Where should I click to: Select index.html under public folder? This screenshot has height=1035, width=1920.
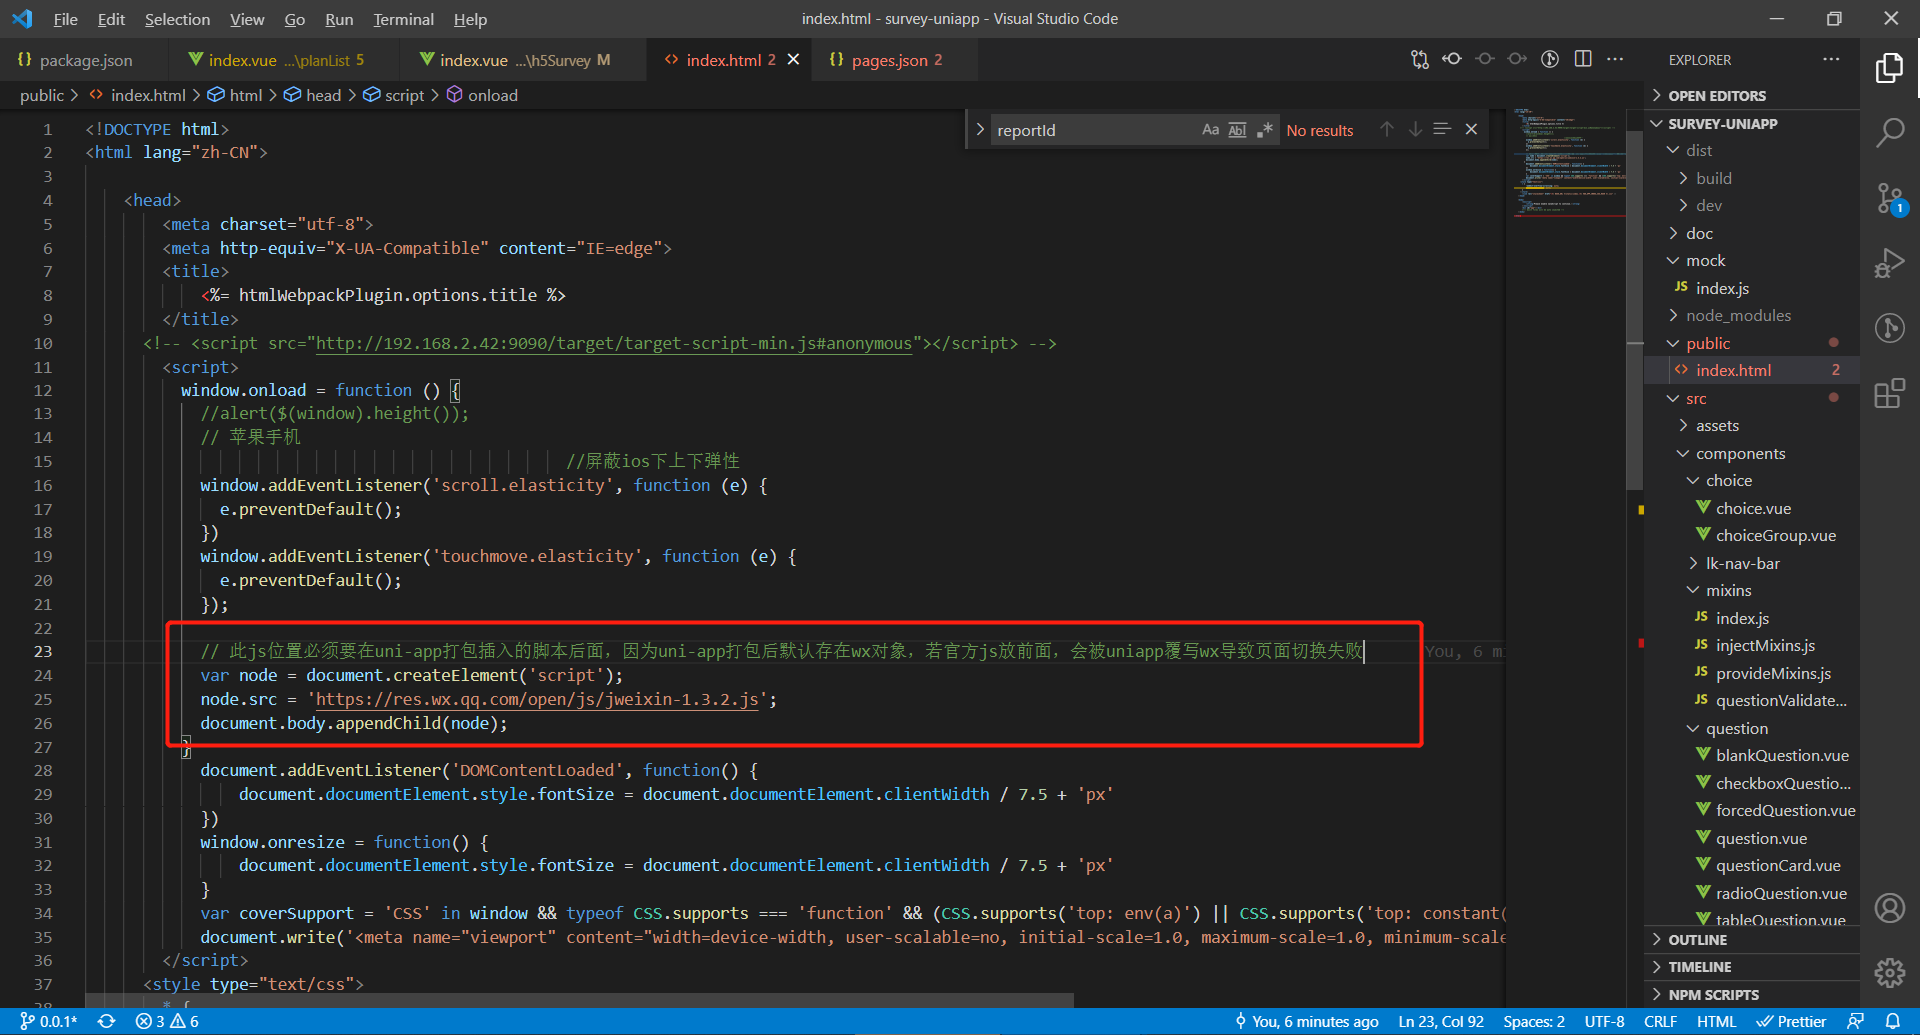1752,370
